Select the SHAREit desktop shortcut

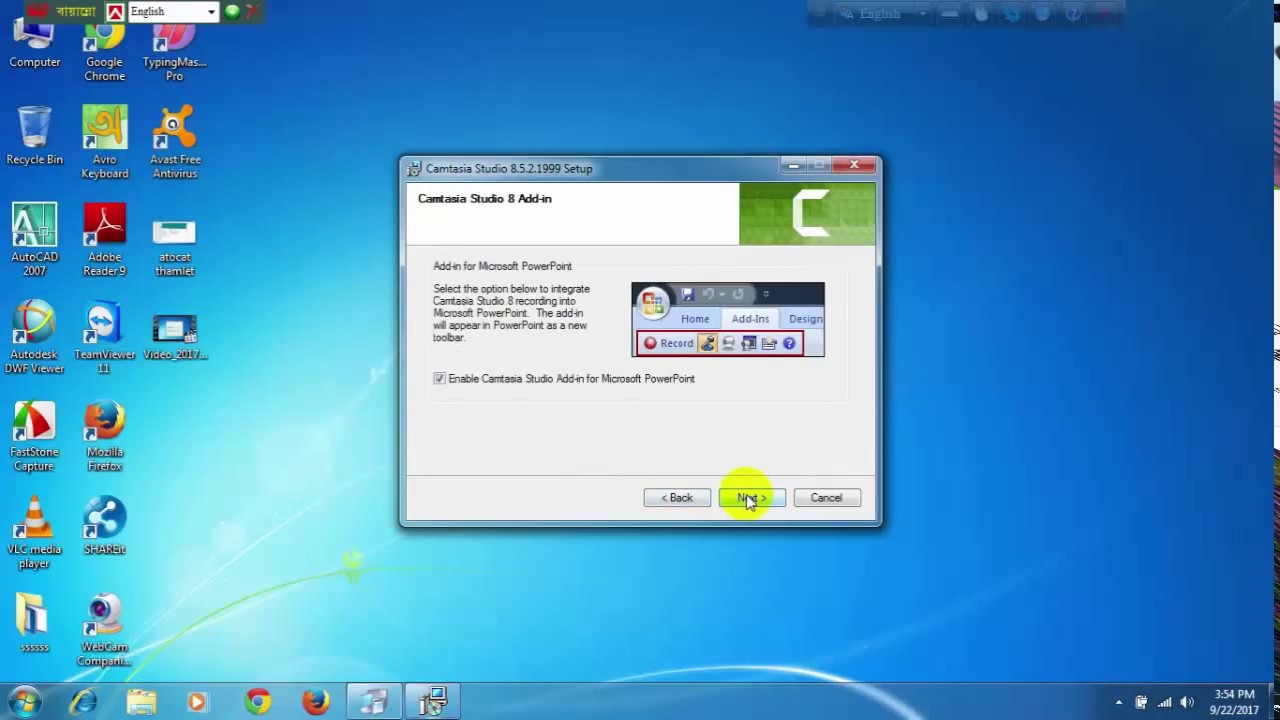pos(104,526)
